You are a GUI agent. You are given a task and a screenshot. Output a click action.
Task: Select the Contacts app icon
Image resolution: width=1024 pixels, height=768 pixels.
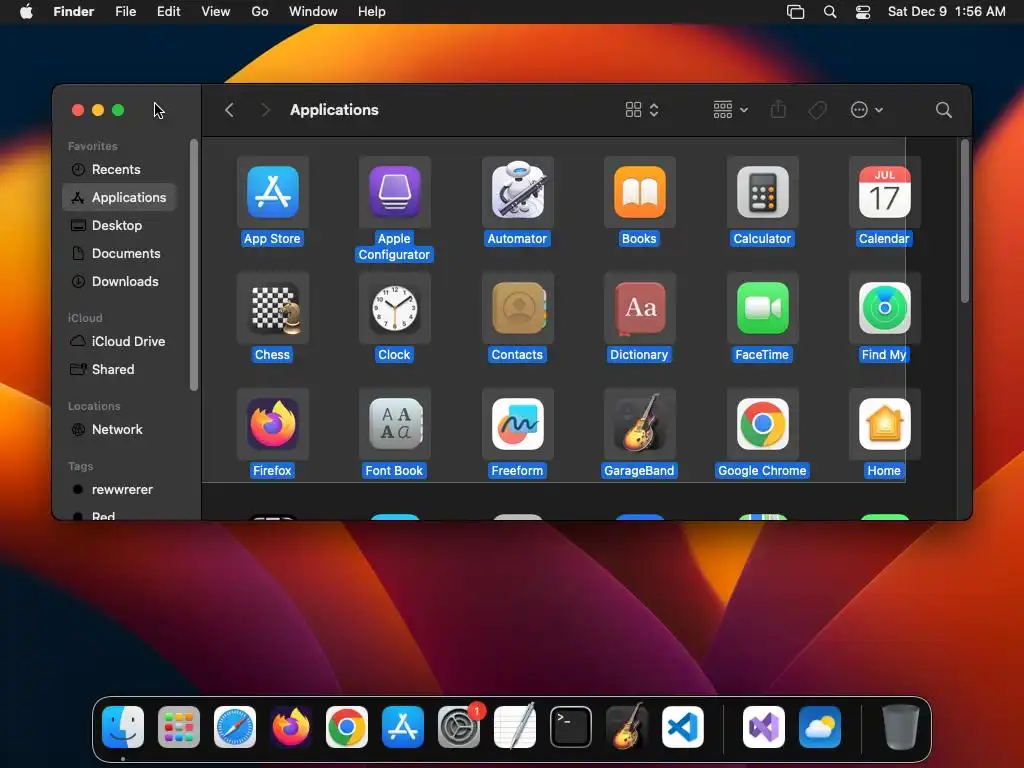[x=519, y=308]
